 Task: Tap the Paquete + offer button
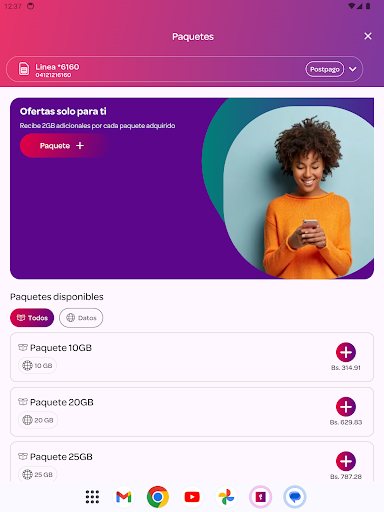[64, 146]
